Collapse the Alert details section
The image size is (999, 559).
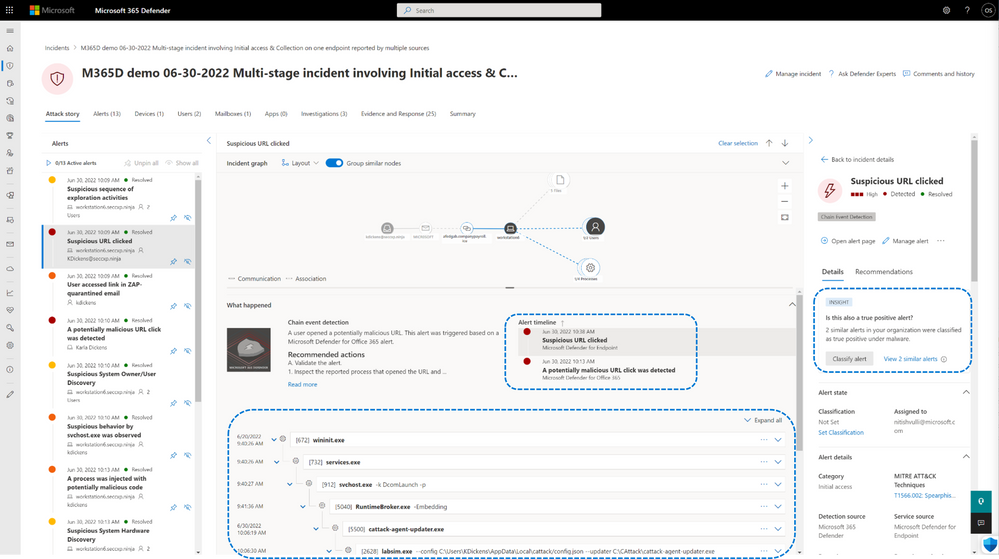click(x=966, y=457)
